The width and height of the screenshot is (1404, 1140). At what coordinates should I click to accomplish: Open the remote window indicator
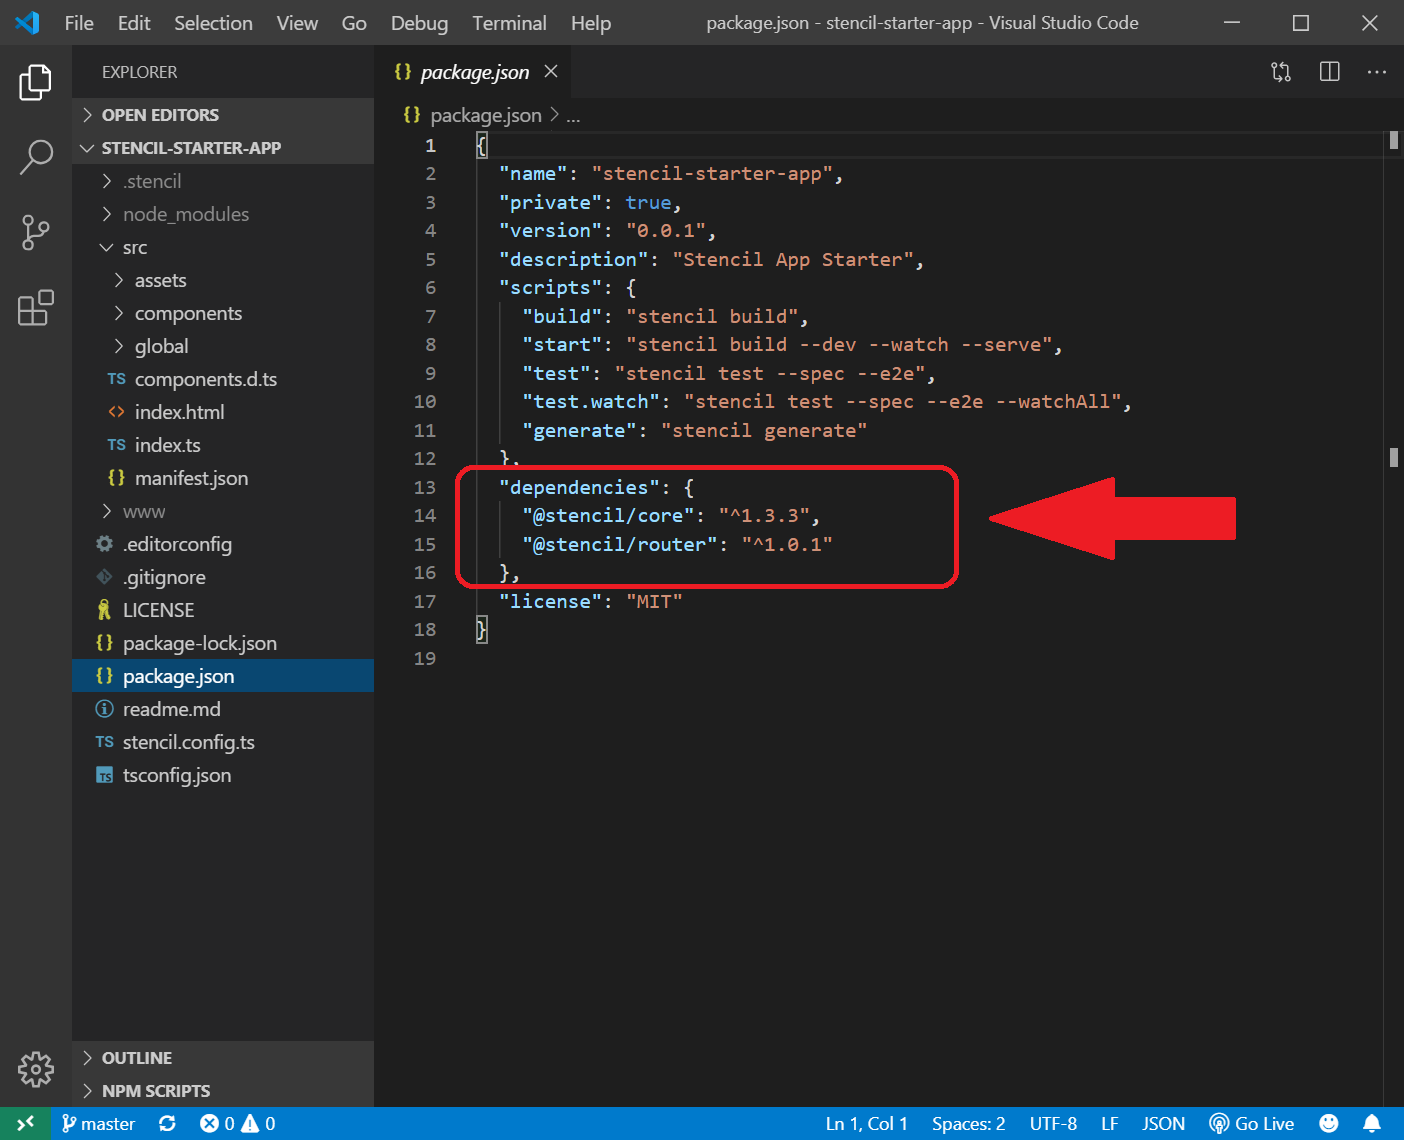pyautogui.click(x=26, y=1124)
